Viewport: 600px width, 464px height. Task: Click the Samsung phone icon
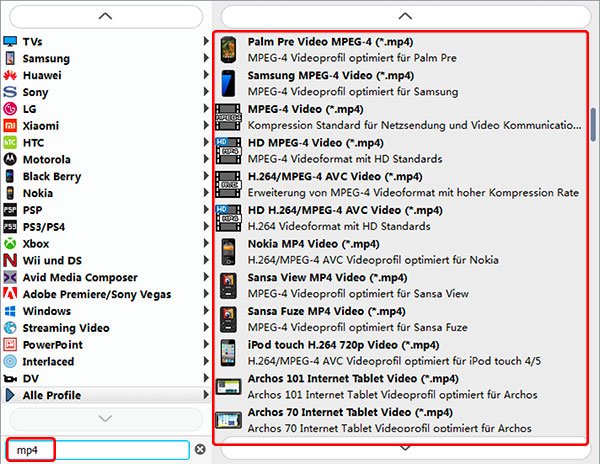point(10,58)
